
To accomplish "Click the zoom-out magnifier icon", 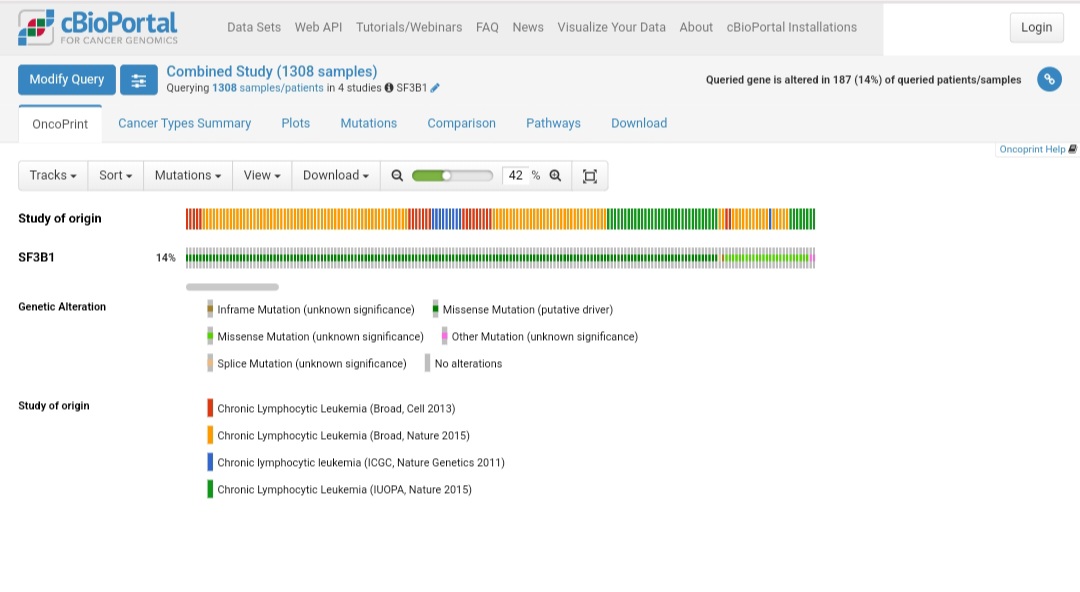I will click(x=397, y=175).
